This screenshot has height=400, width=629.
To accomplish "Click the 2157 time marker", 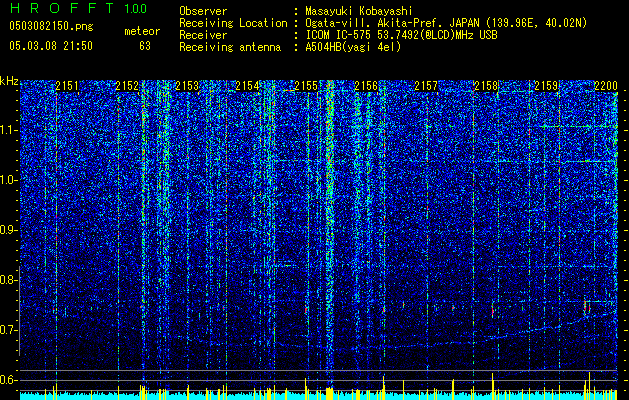I will click(x=426, y=86).
